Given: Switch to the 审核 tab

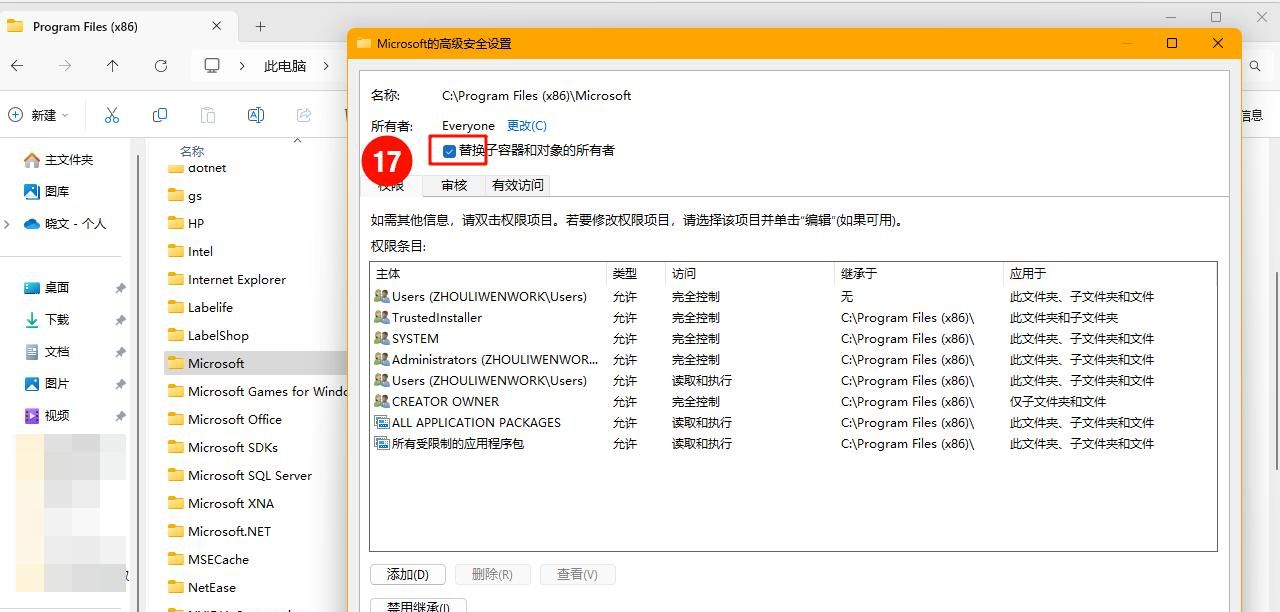Looking at the screenshot, I should [x=454, y=185].
